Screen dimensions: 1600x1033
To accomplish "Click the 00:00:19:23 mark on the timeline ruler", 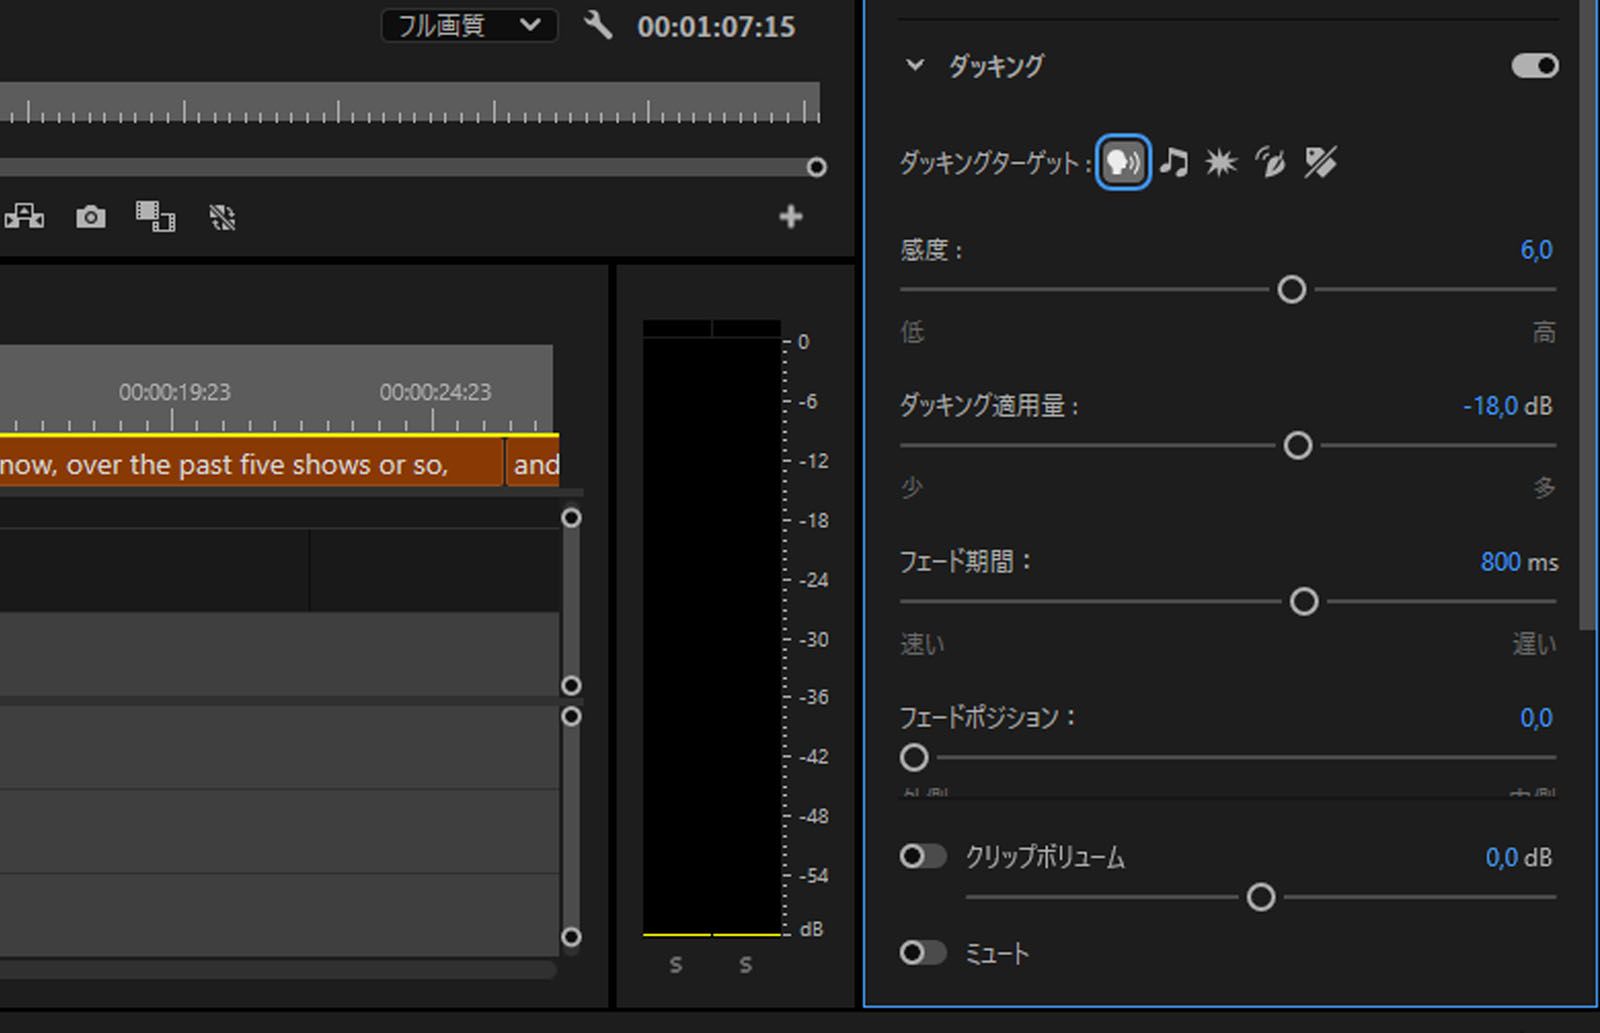I will click(x=174, y=392).
